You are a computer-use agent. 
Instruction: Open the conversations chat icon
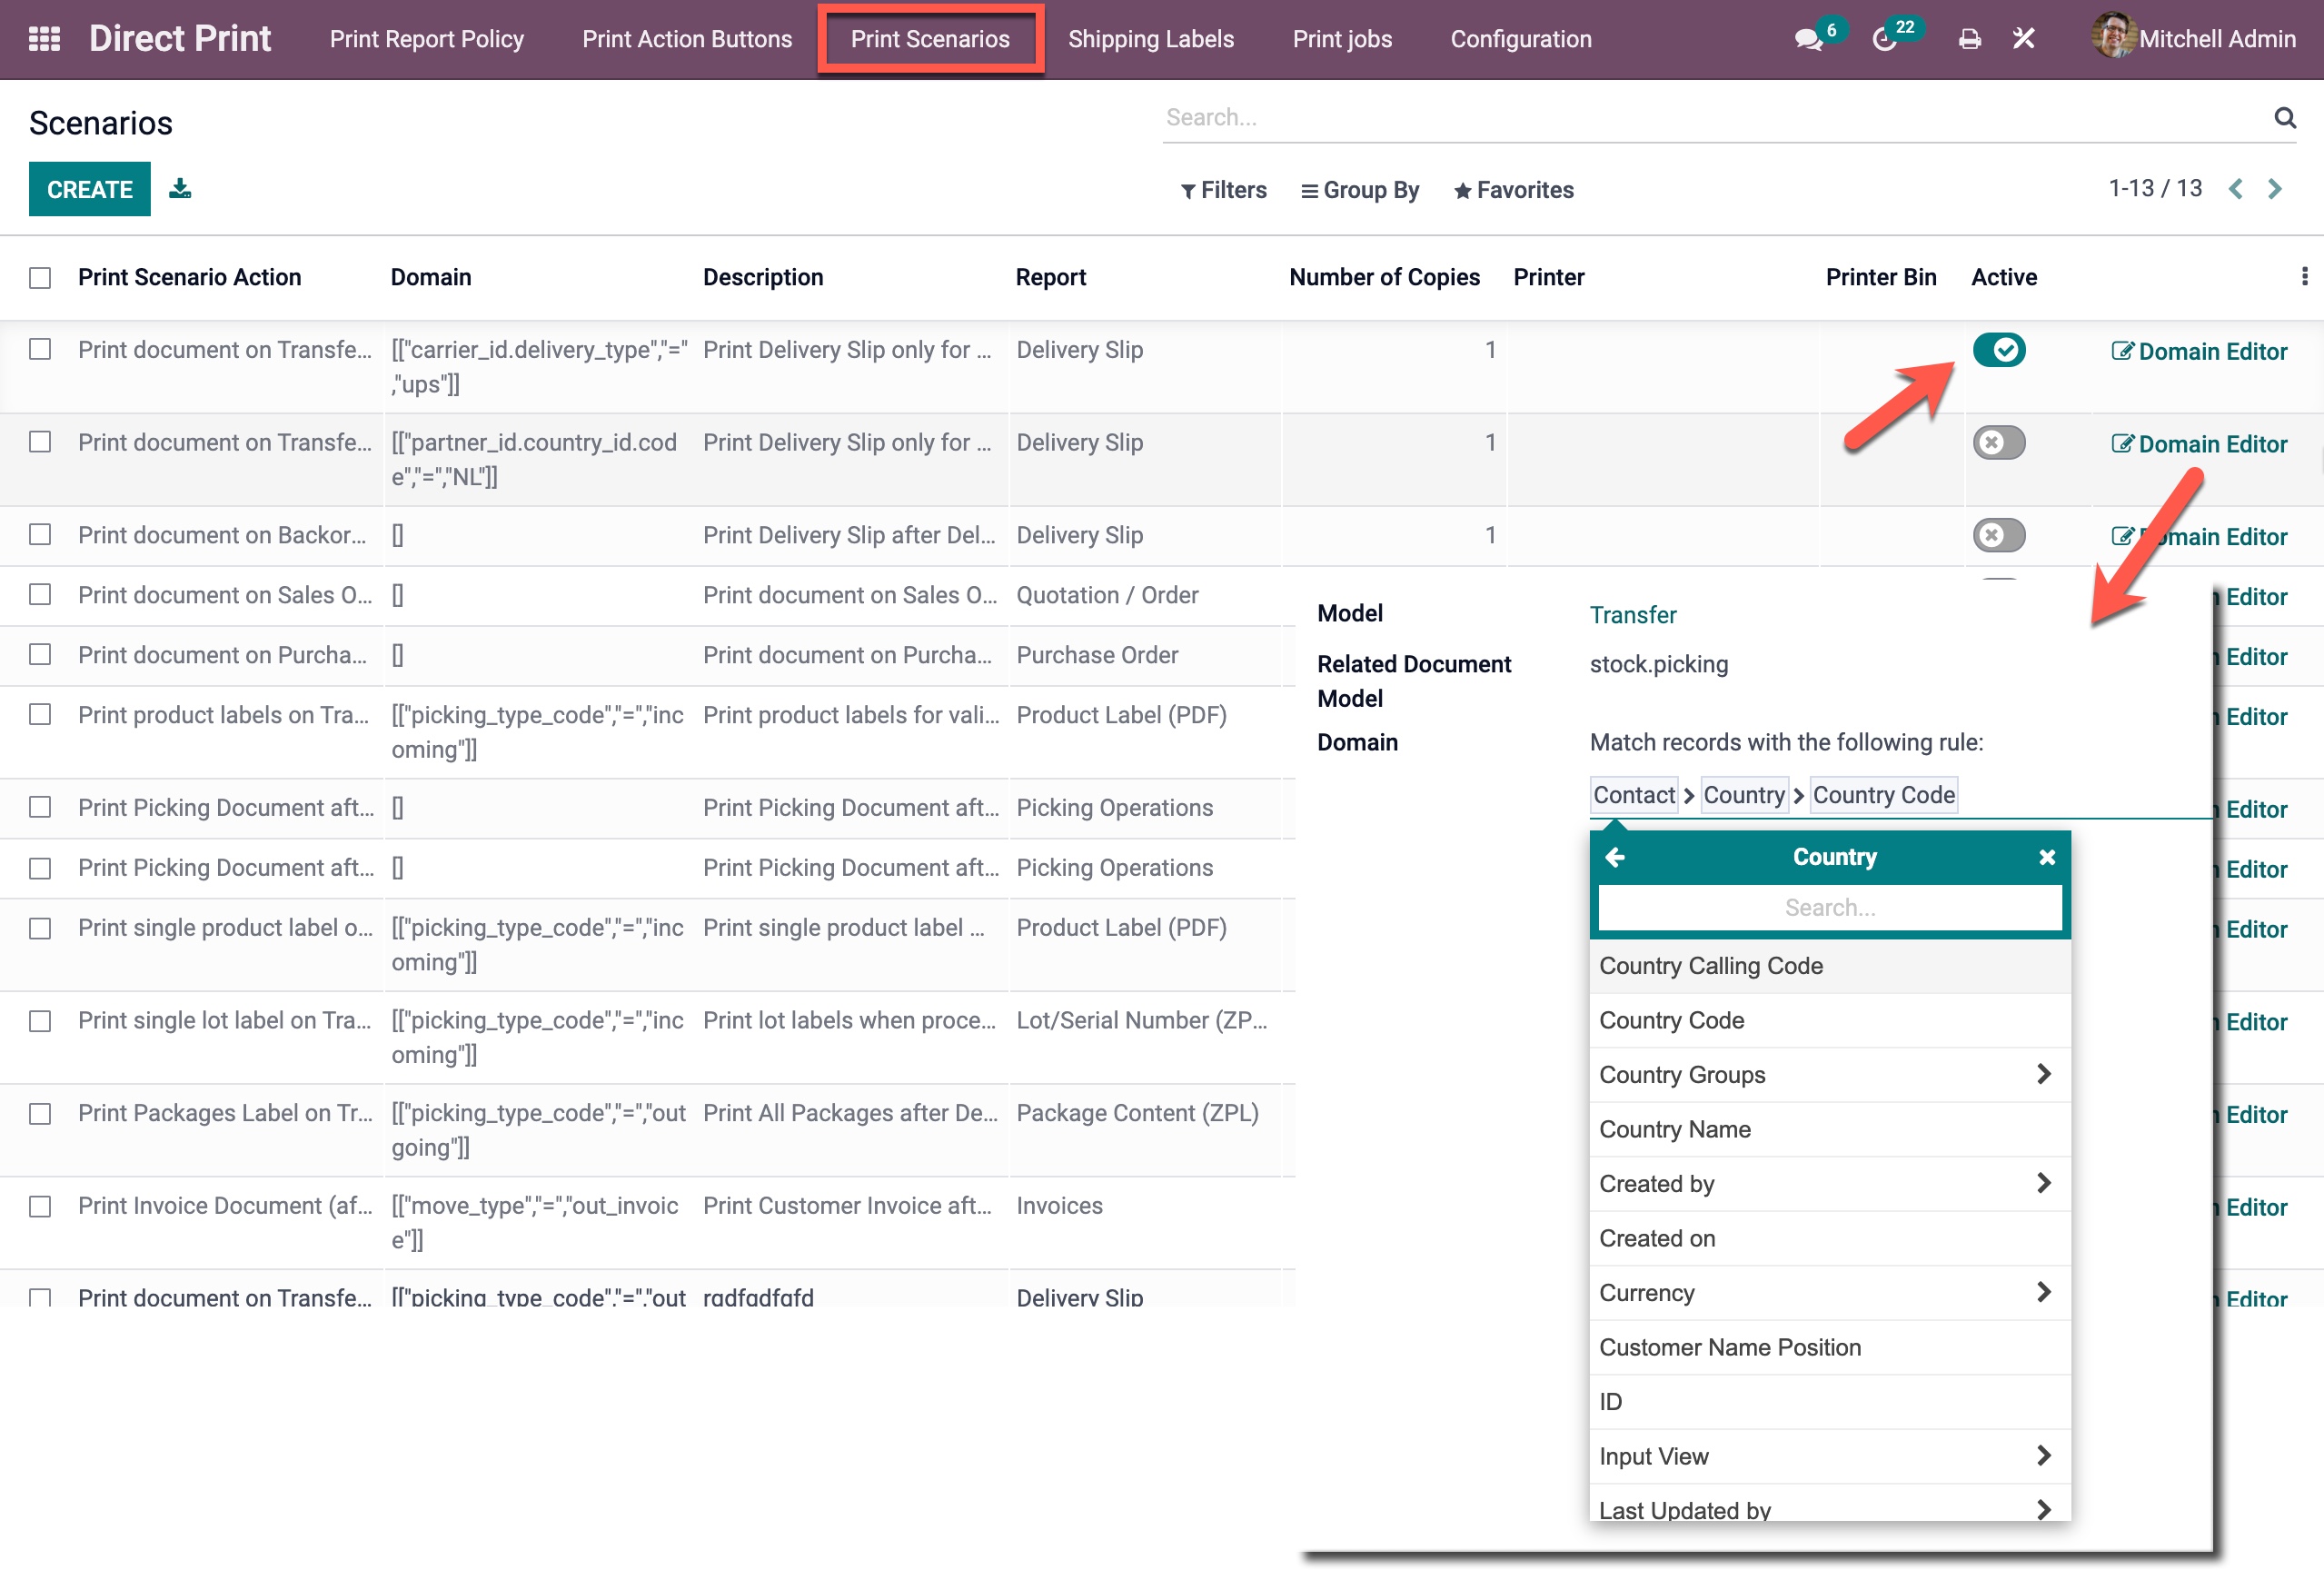(x=1807, y=39)
